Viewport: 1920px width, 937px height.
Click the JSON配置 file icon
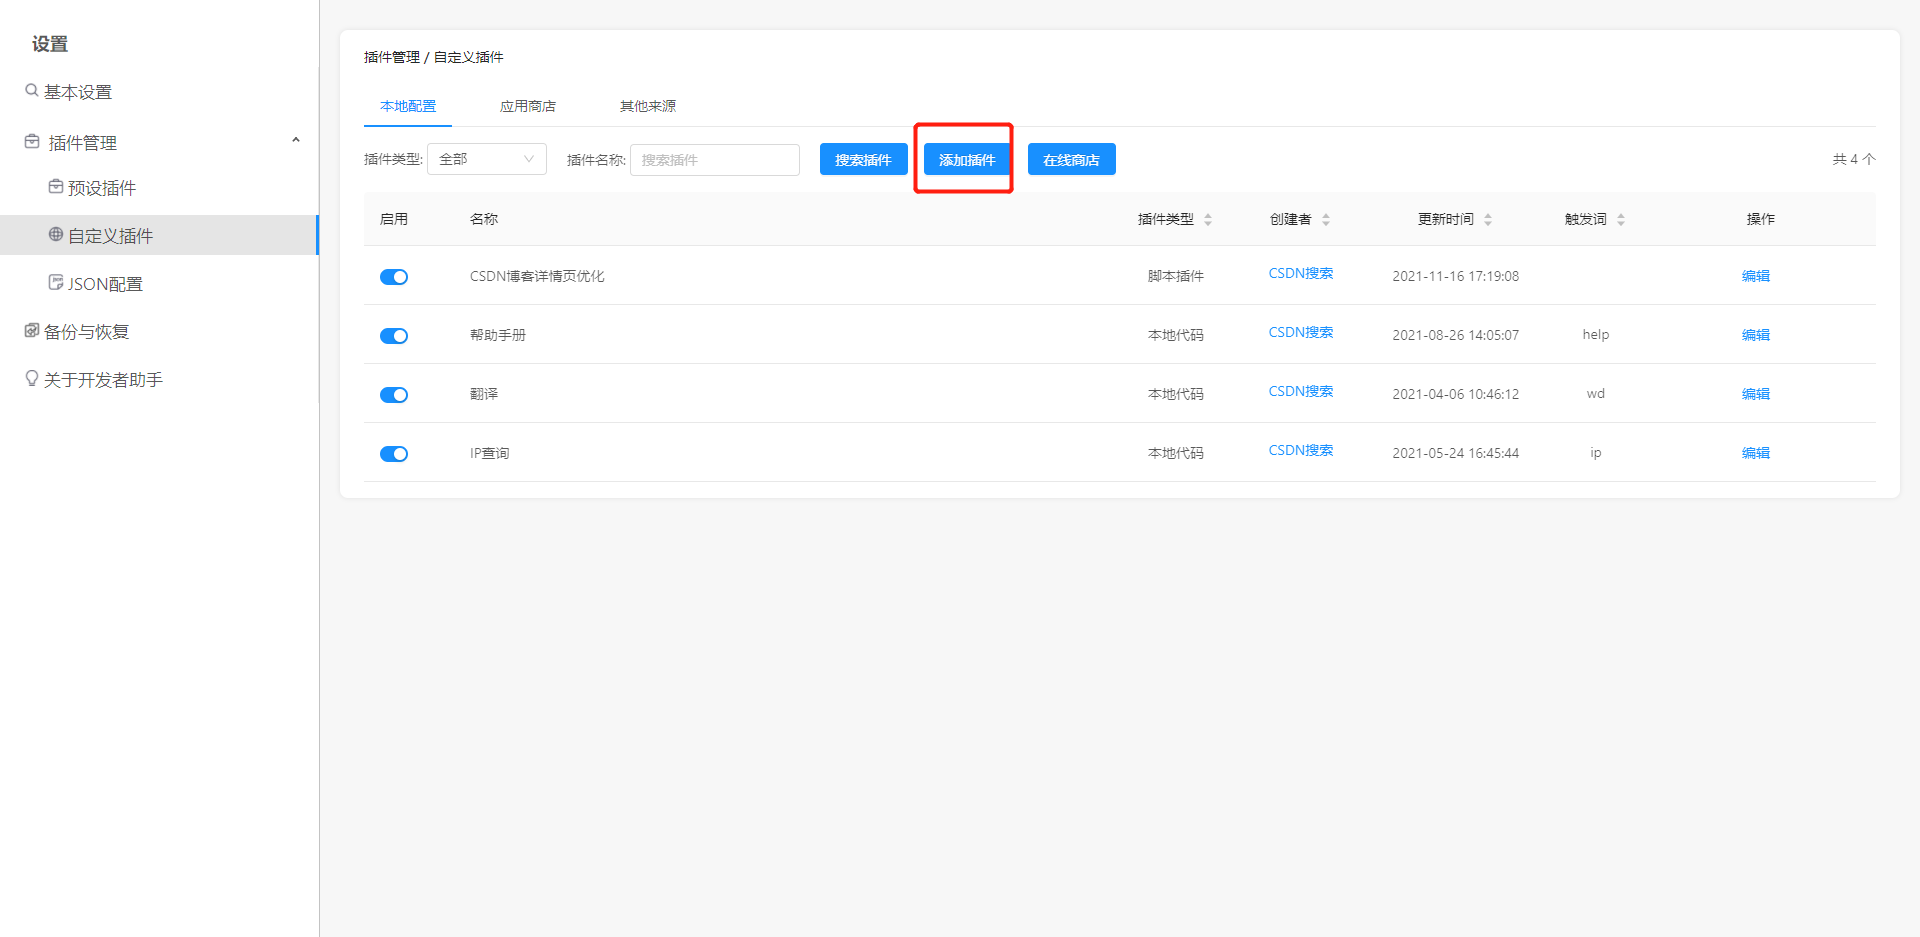click(56, 283)
